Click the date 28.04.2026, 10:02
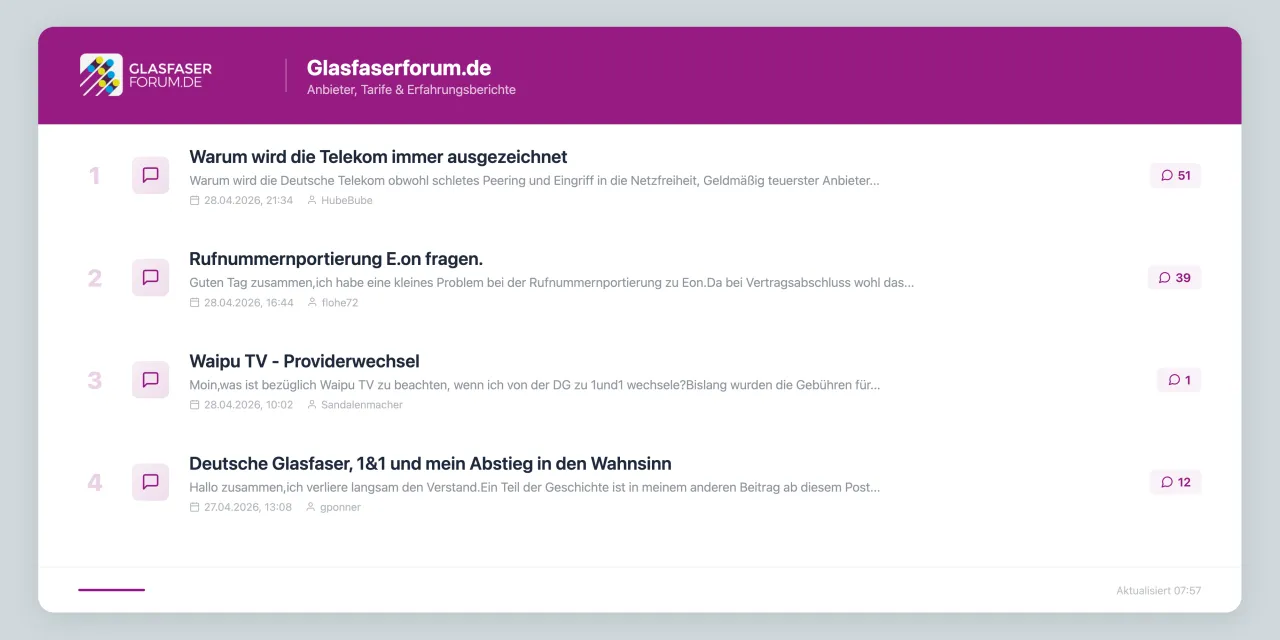The height and width of the screenshot is (640, 1280). pyautogui.click(x=248, y=405)
